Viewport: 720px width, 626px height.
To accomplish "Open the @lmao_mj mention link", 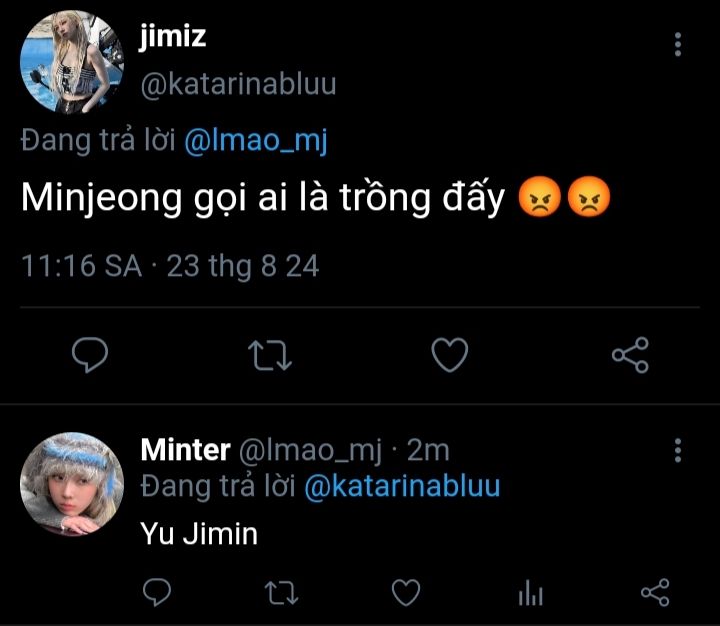I will pyautogui.click(x=256, y=142).
